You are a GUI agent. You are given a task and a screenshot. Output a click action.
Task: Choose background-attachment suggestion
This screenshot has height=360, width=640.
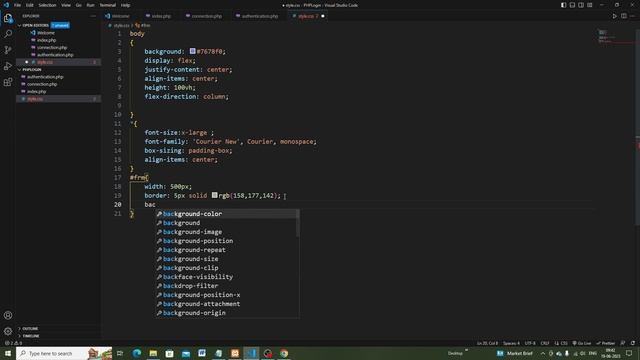[x=227, y=304]
